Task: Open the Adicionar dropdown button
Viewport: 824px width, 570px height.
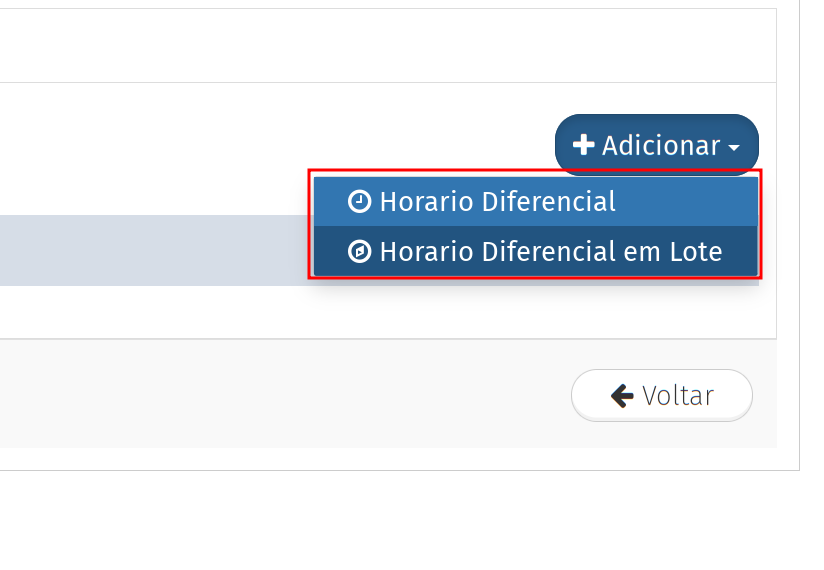Action: coord(657,145)
